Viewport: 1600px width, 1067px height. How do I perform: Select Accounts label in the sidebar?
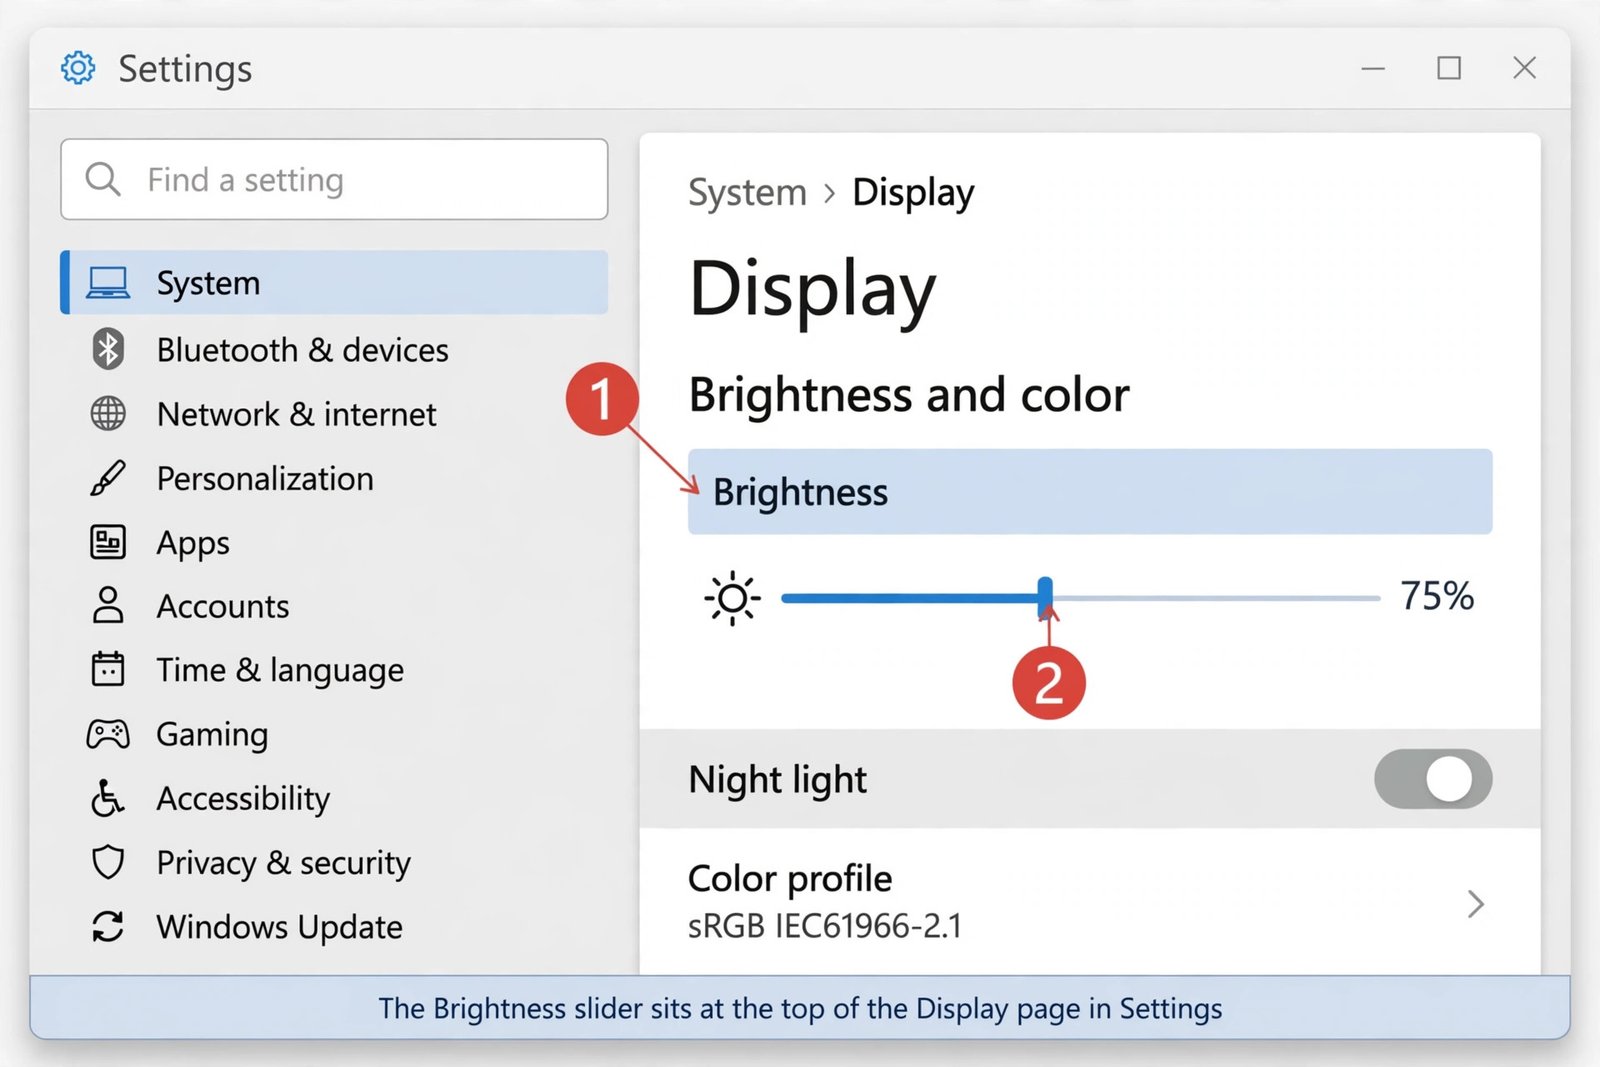[223, 606]
